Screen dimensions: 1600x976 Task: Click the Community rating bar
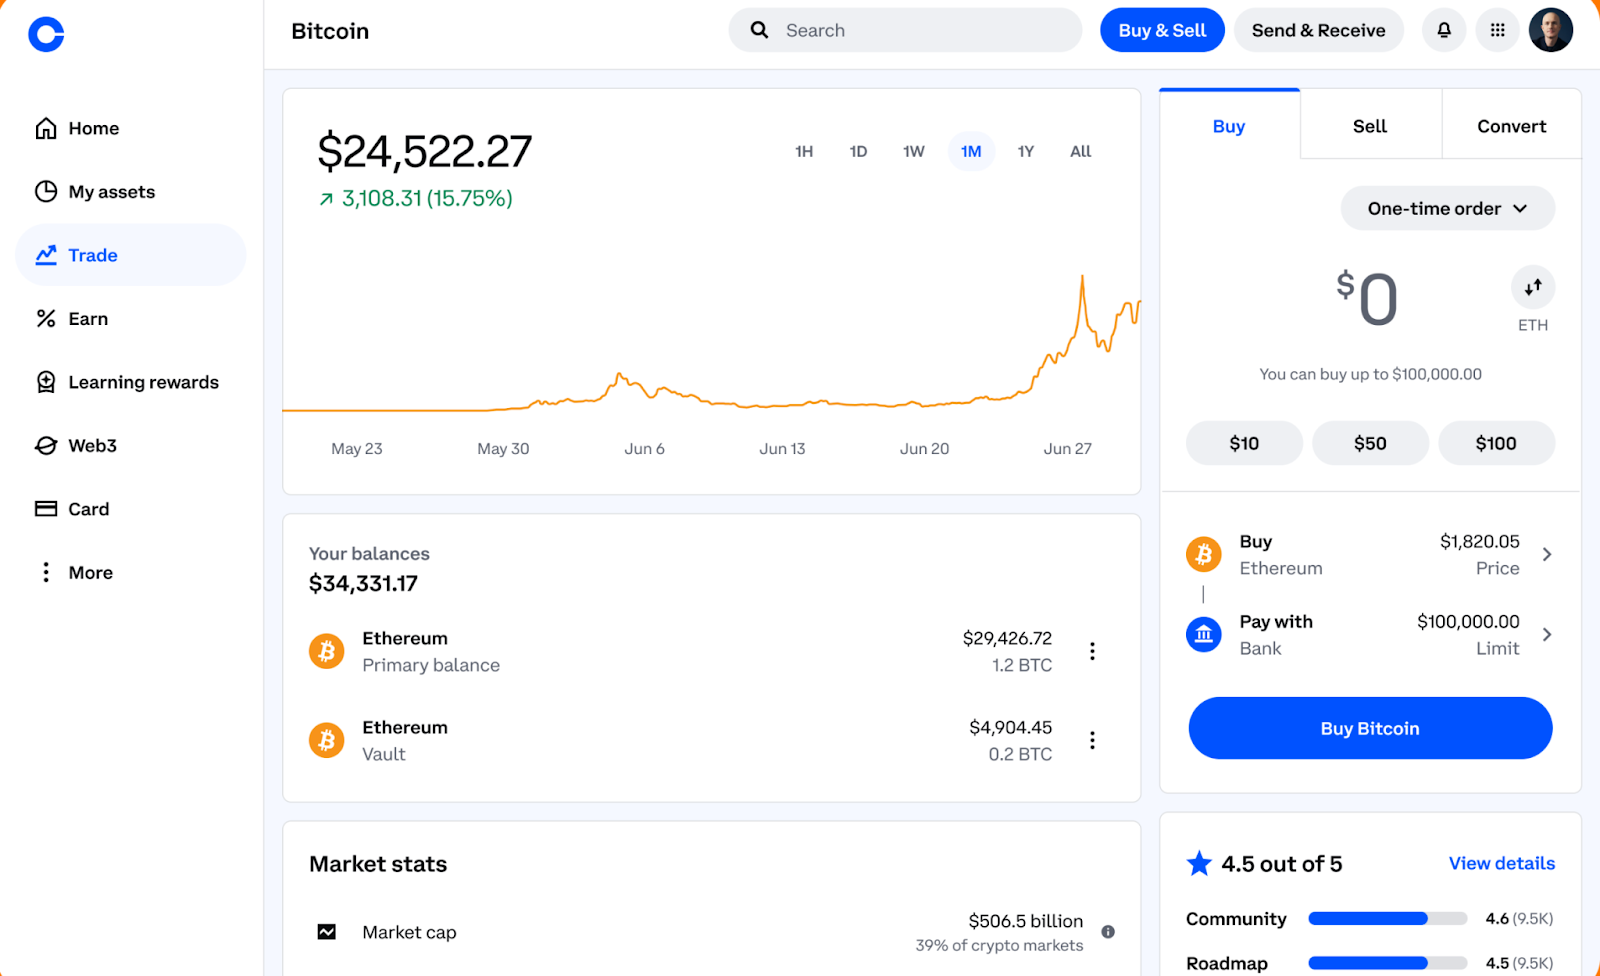click(1387, 918)
